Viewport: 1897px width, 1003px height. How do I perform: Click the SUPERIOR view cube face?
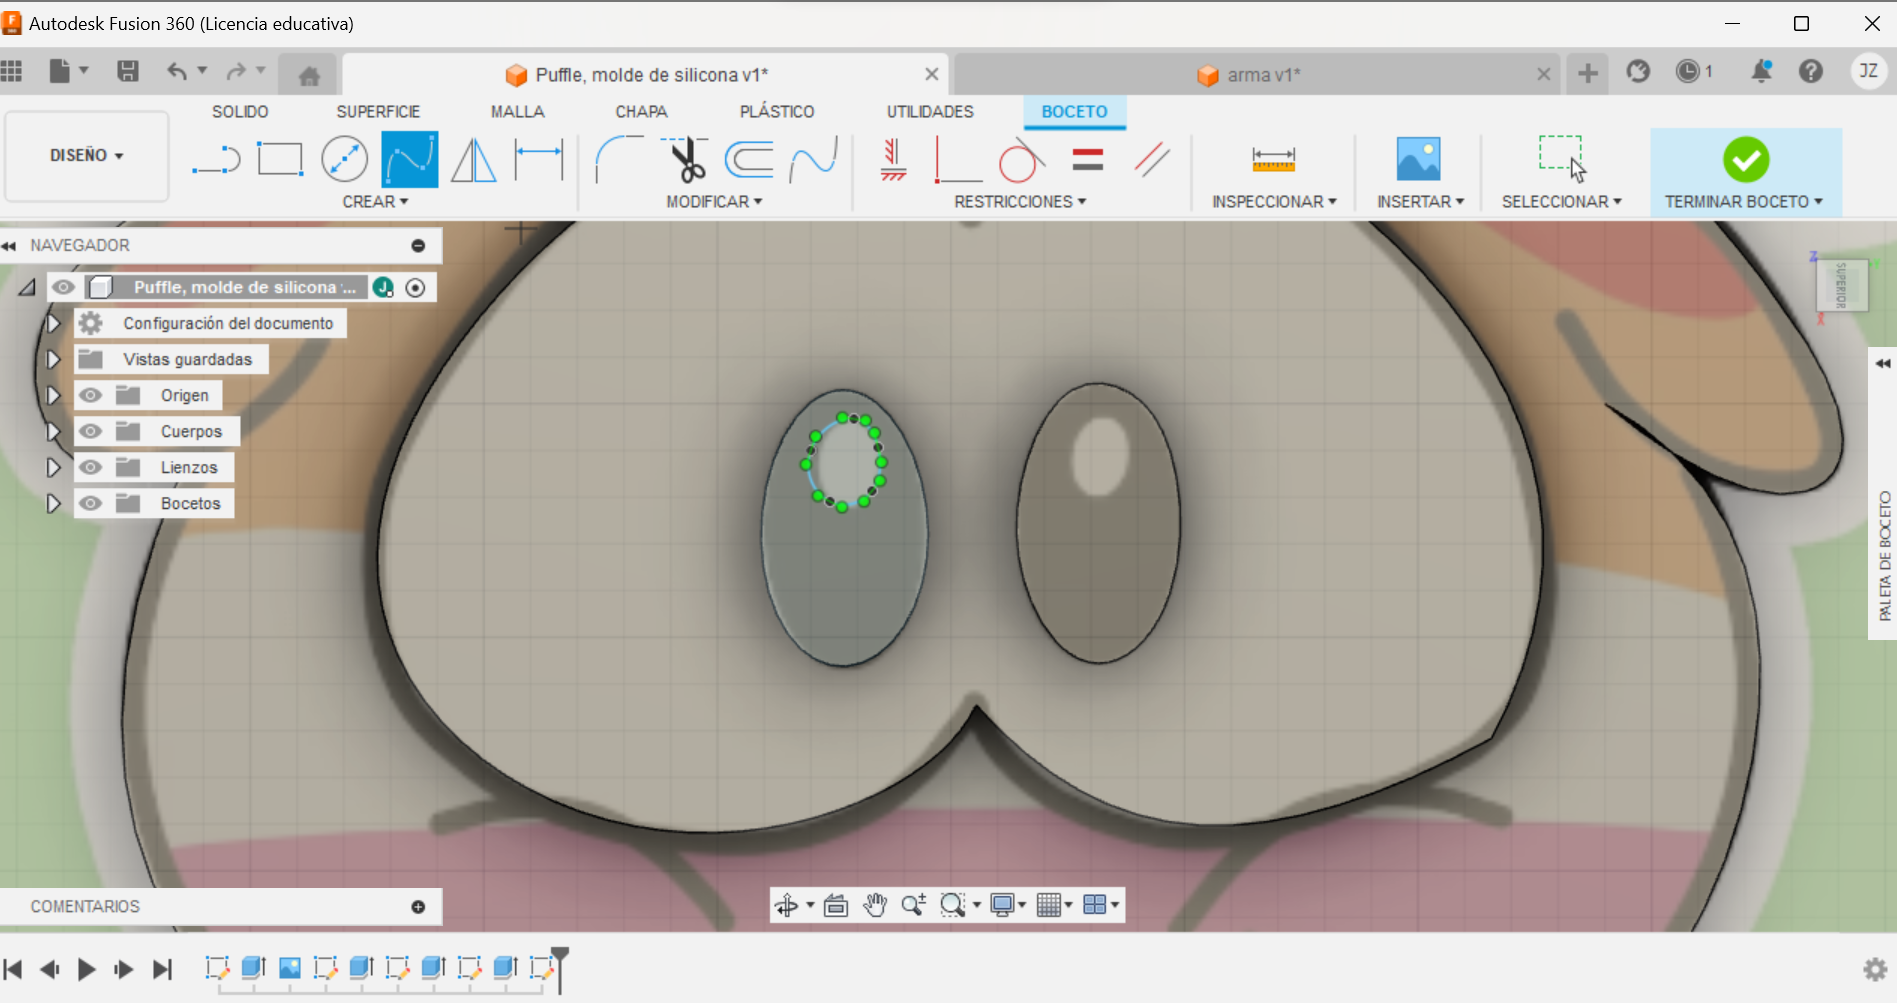[x=1842, y=285]
